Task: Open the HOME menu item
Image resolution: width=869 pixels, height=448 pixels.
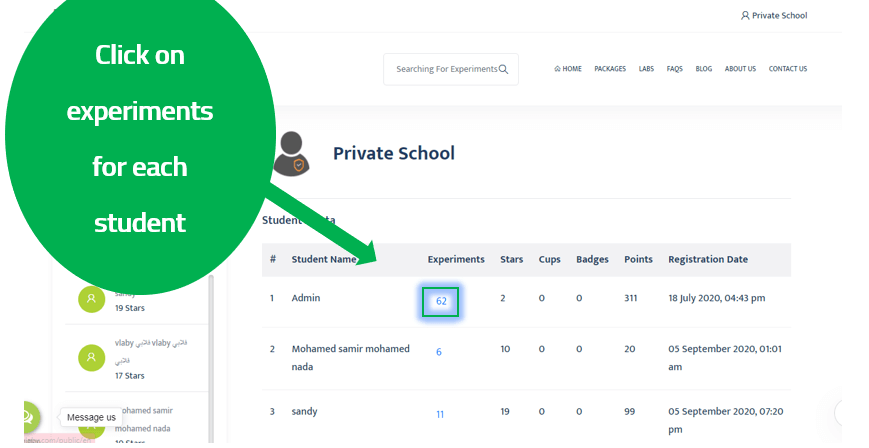Action: click(x=568, y=69)
